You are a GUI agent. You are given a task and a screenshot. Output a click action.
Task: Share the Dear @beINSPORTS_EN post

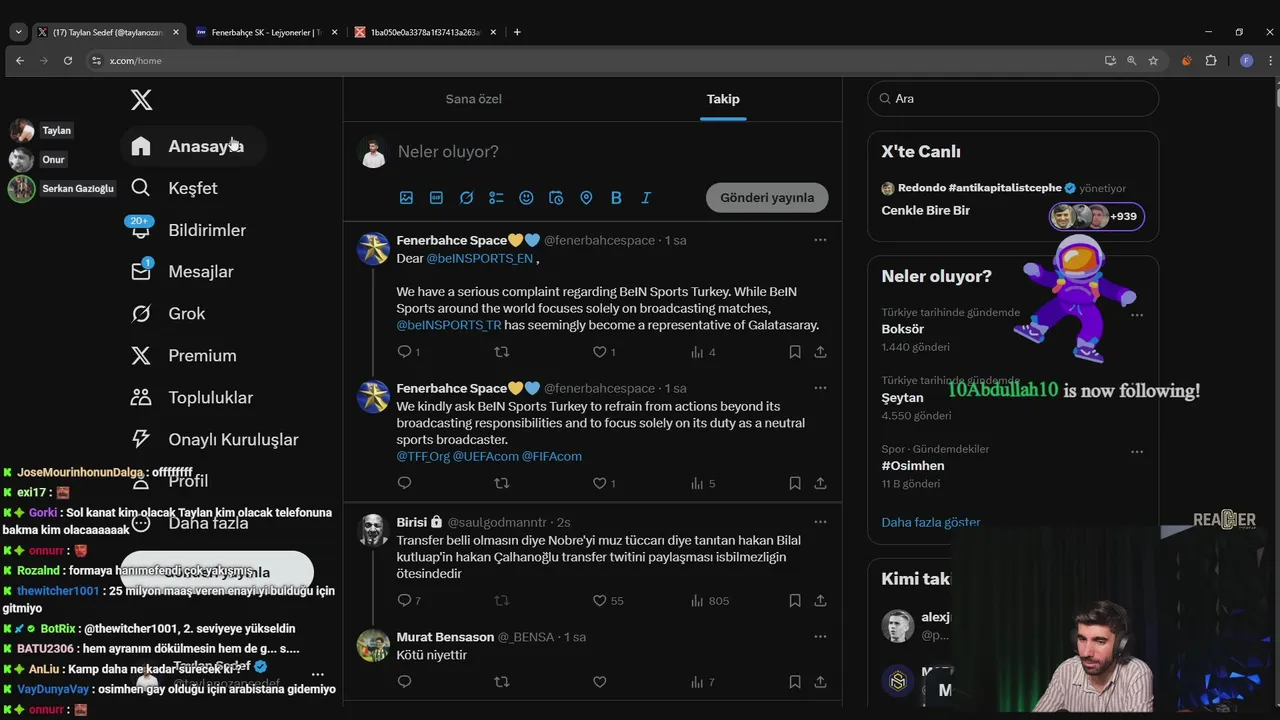820,352
